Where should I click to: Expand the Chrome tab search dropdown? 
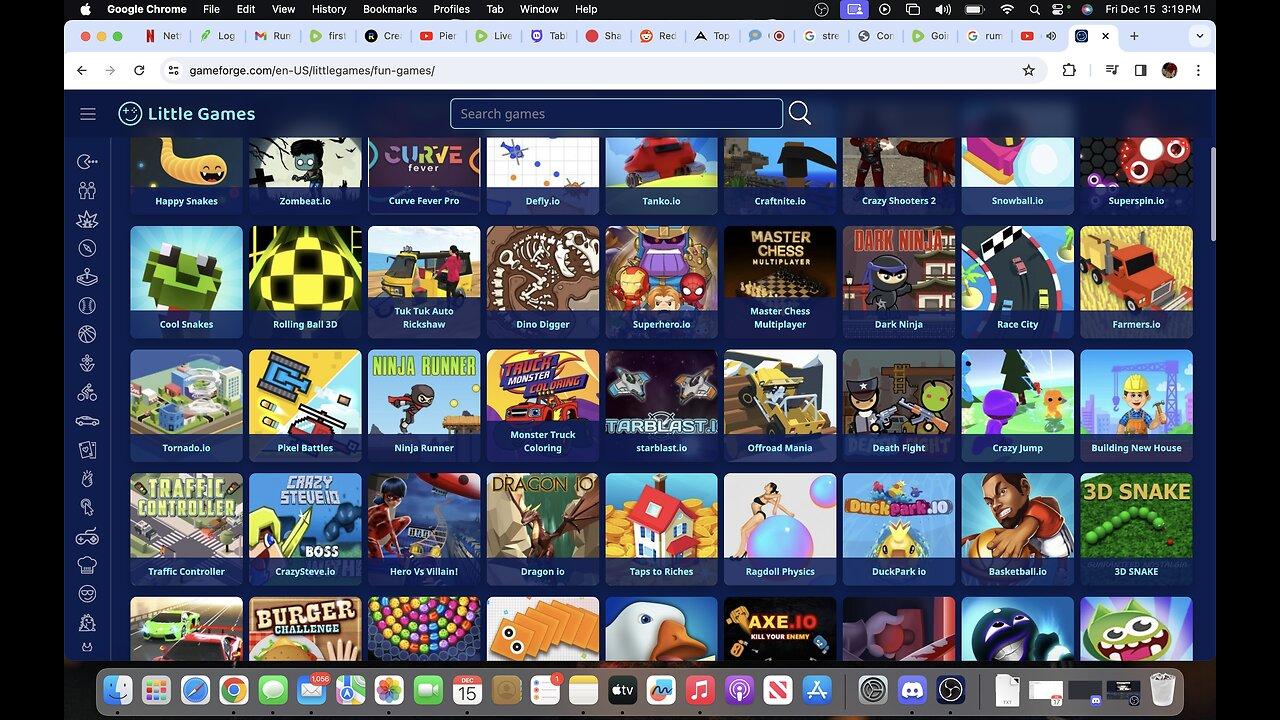[x=1199, y=36]
